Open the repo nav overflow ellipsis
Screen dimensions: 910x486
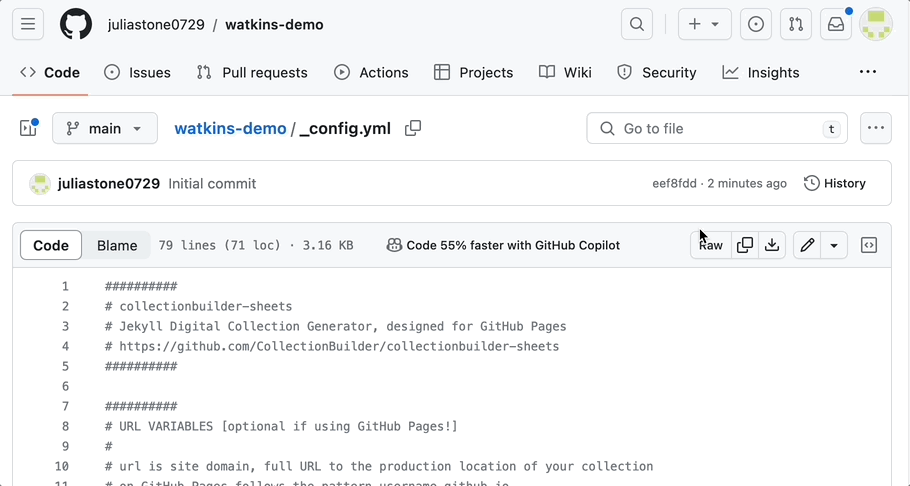[x=868, y=72]
